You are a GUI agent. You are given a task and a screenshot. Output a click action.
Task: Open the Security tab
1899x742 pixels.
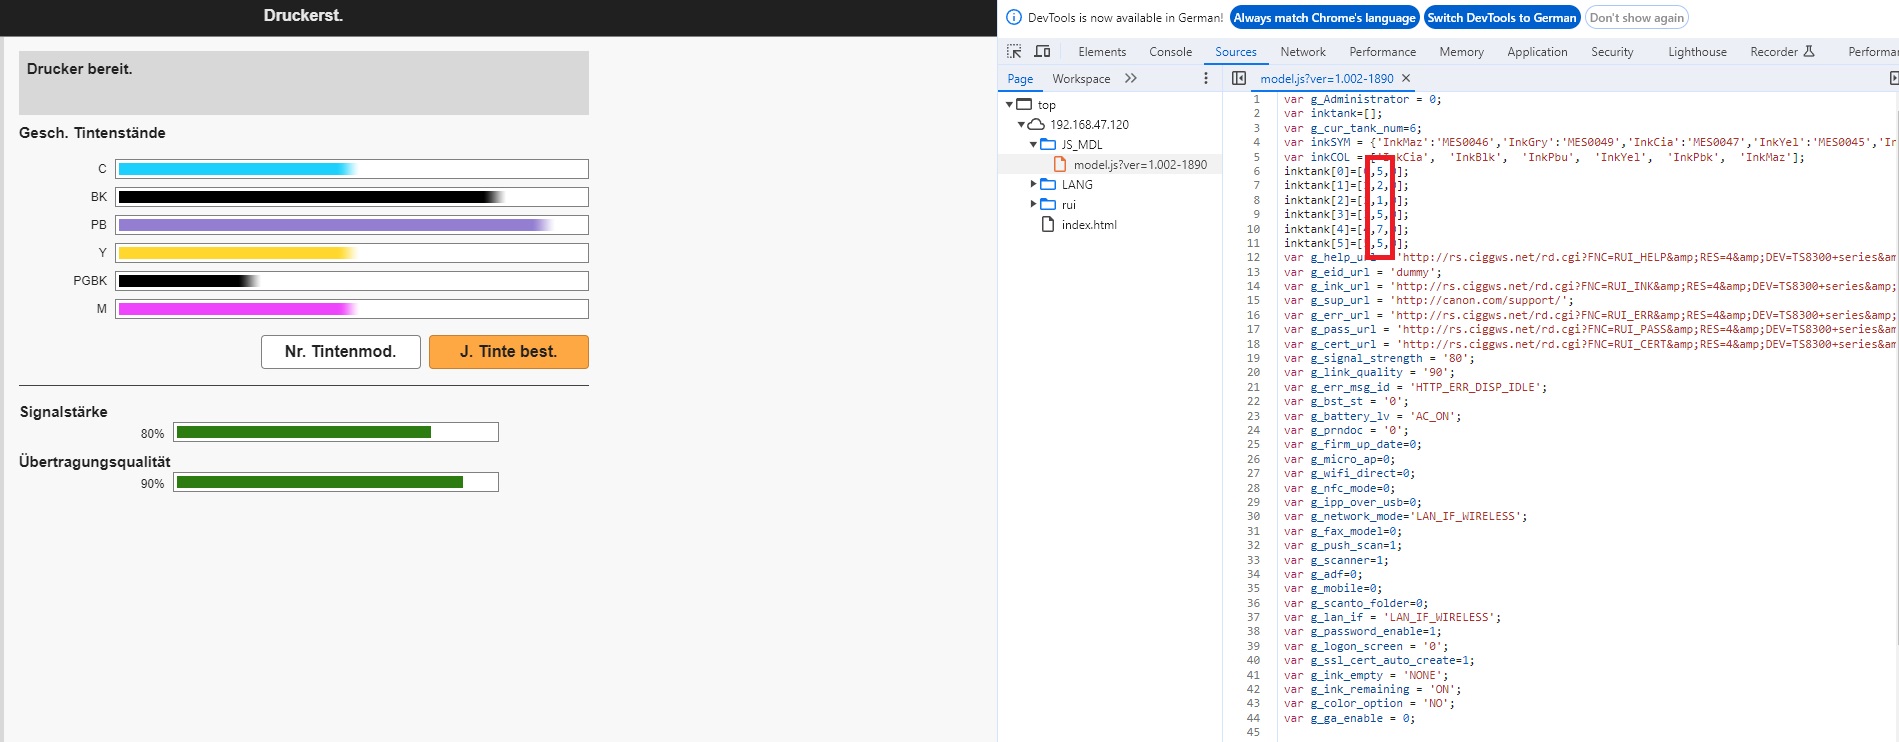(x=1612, y=51)
